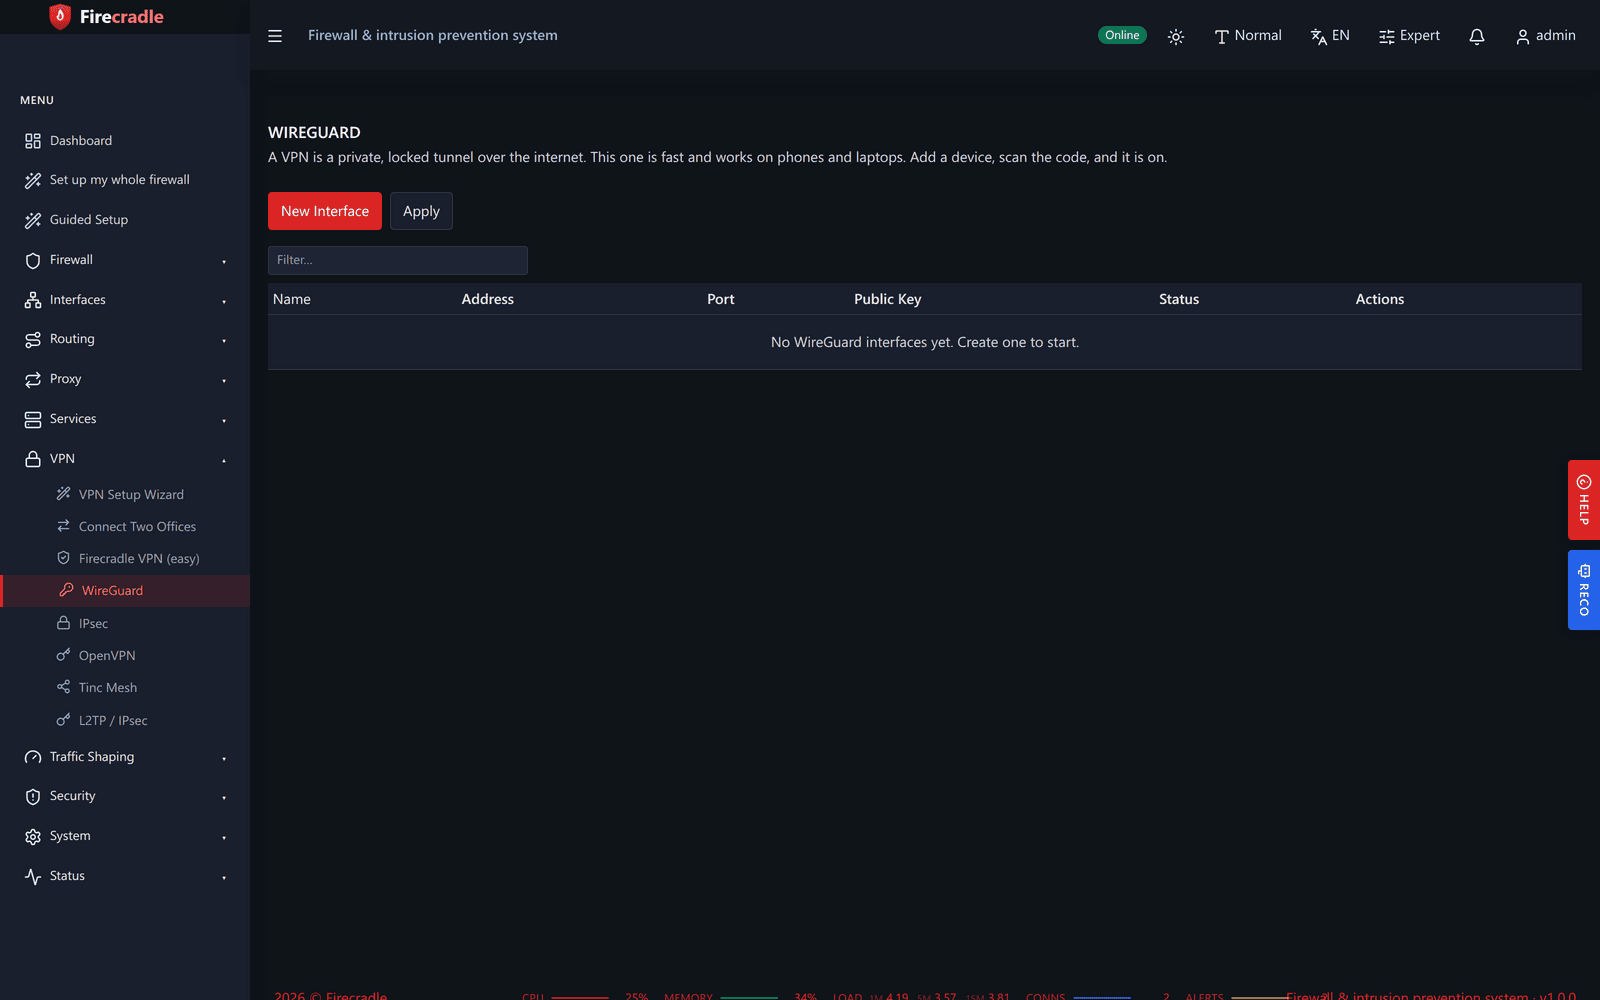This screenshot has height=1000, width=1600.
Task: Expand the System menu section
Action: pos(125,836)
